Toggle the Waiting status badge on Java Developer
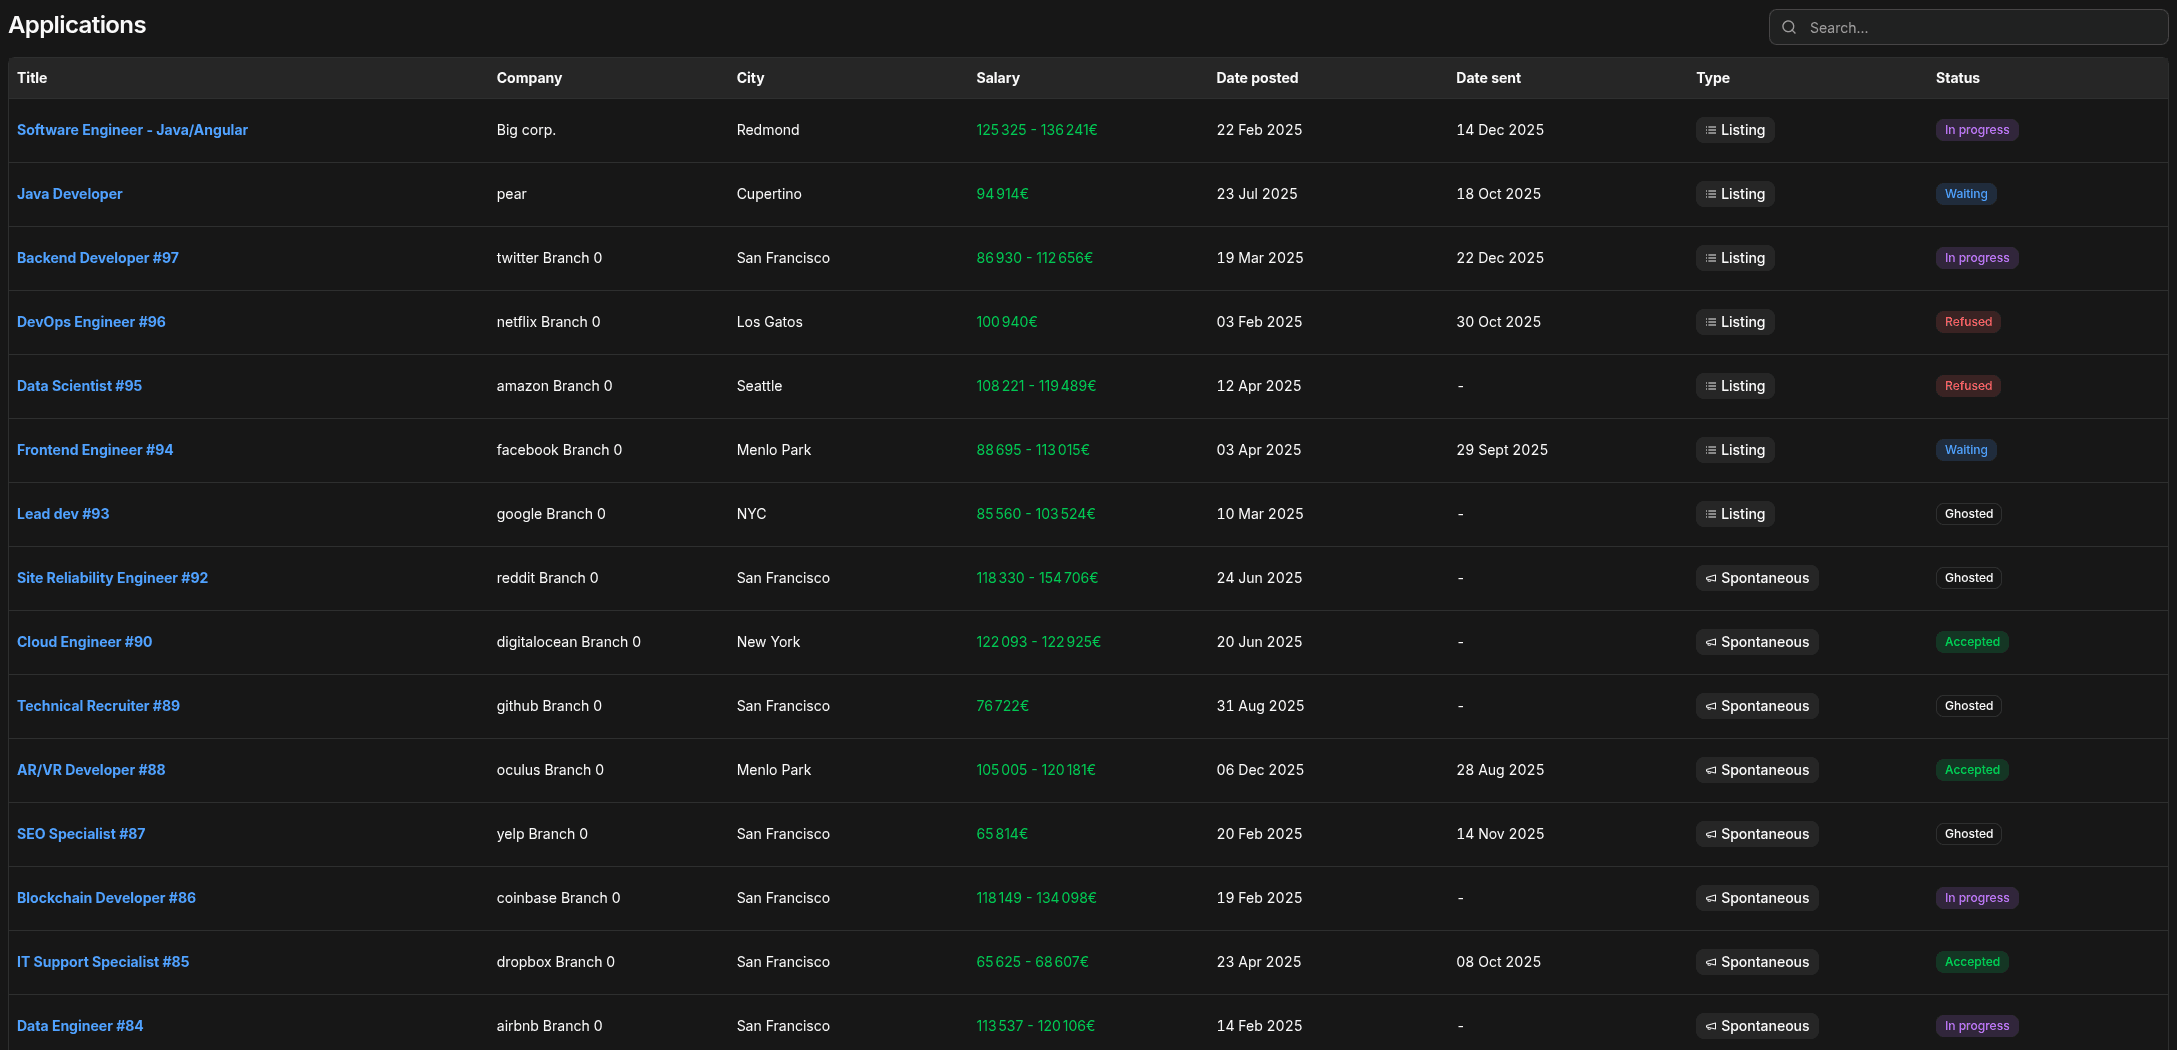2177x1050 pixels. [1966, 194]
